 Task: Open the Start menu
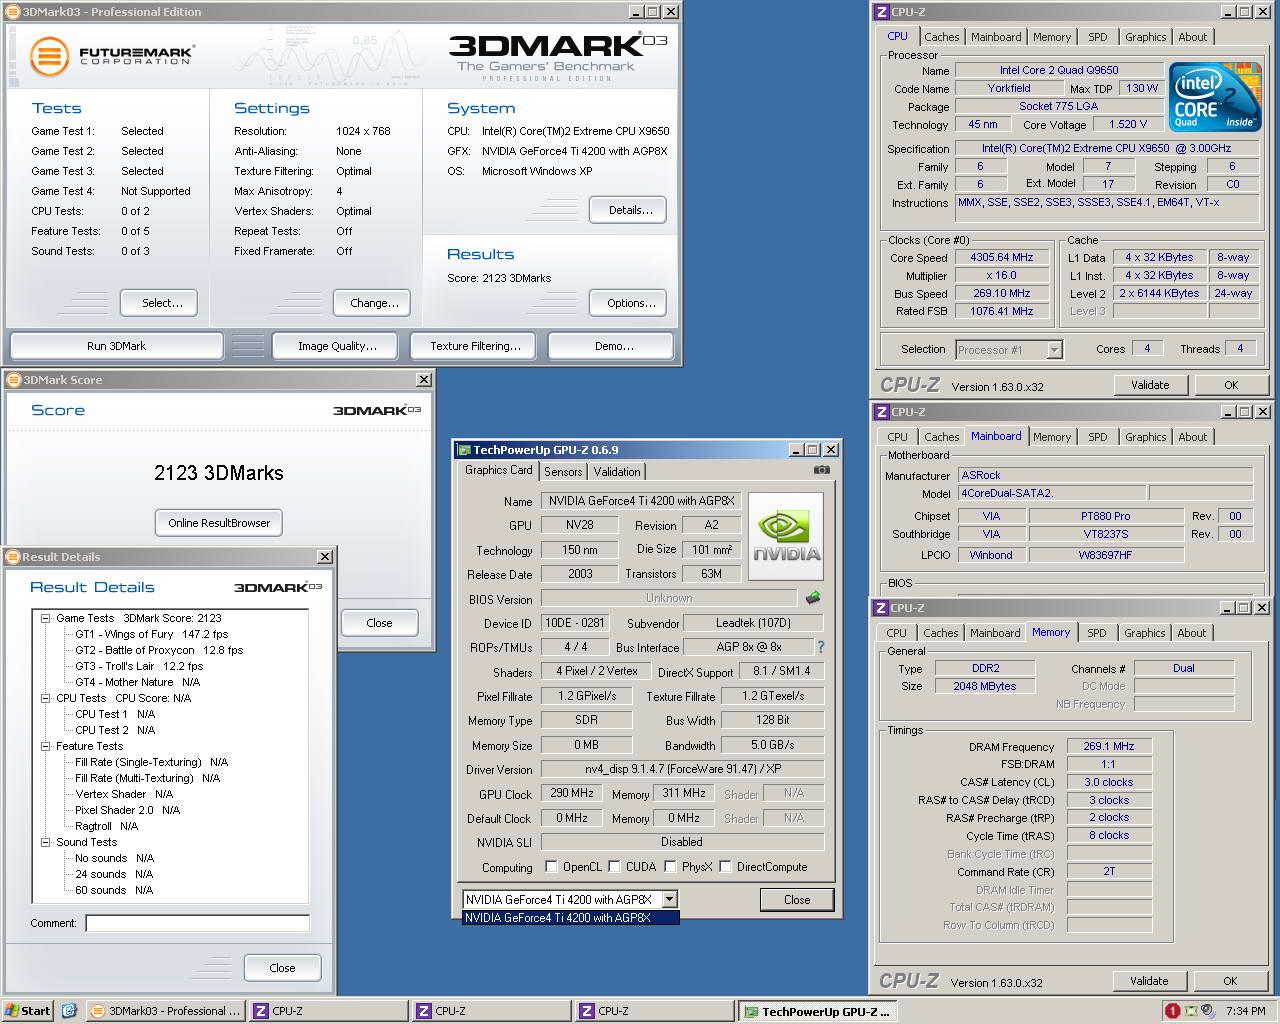point(27,1011)
